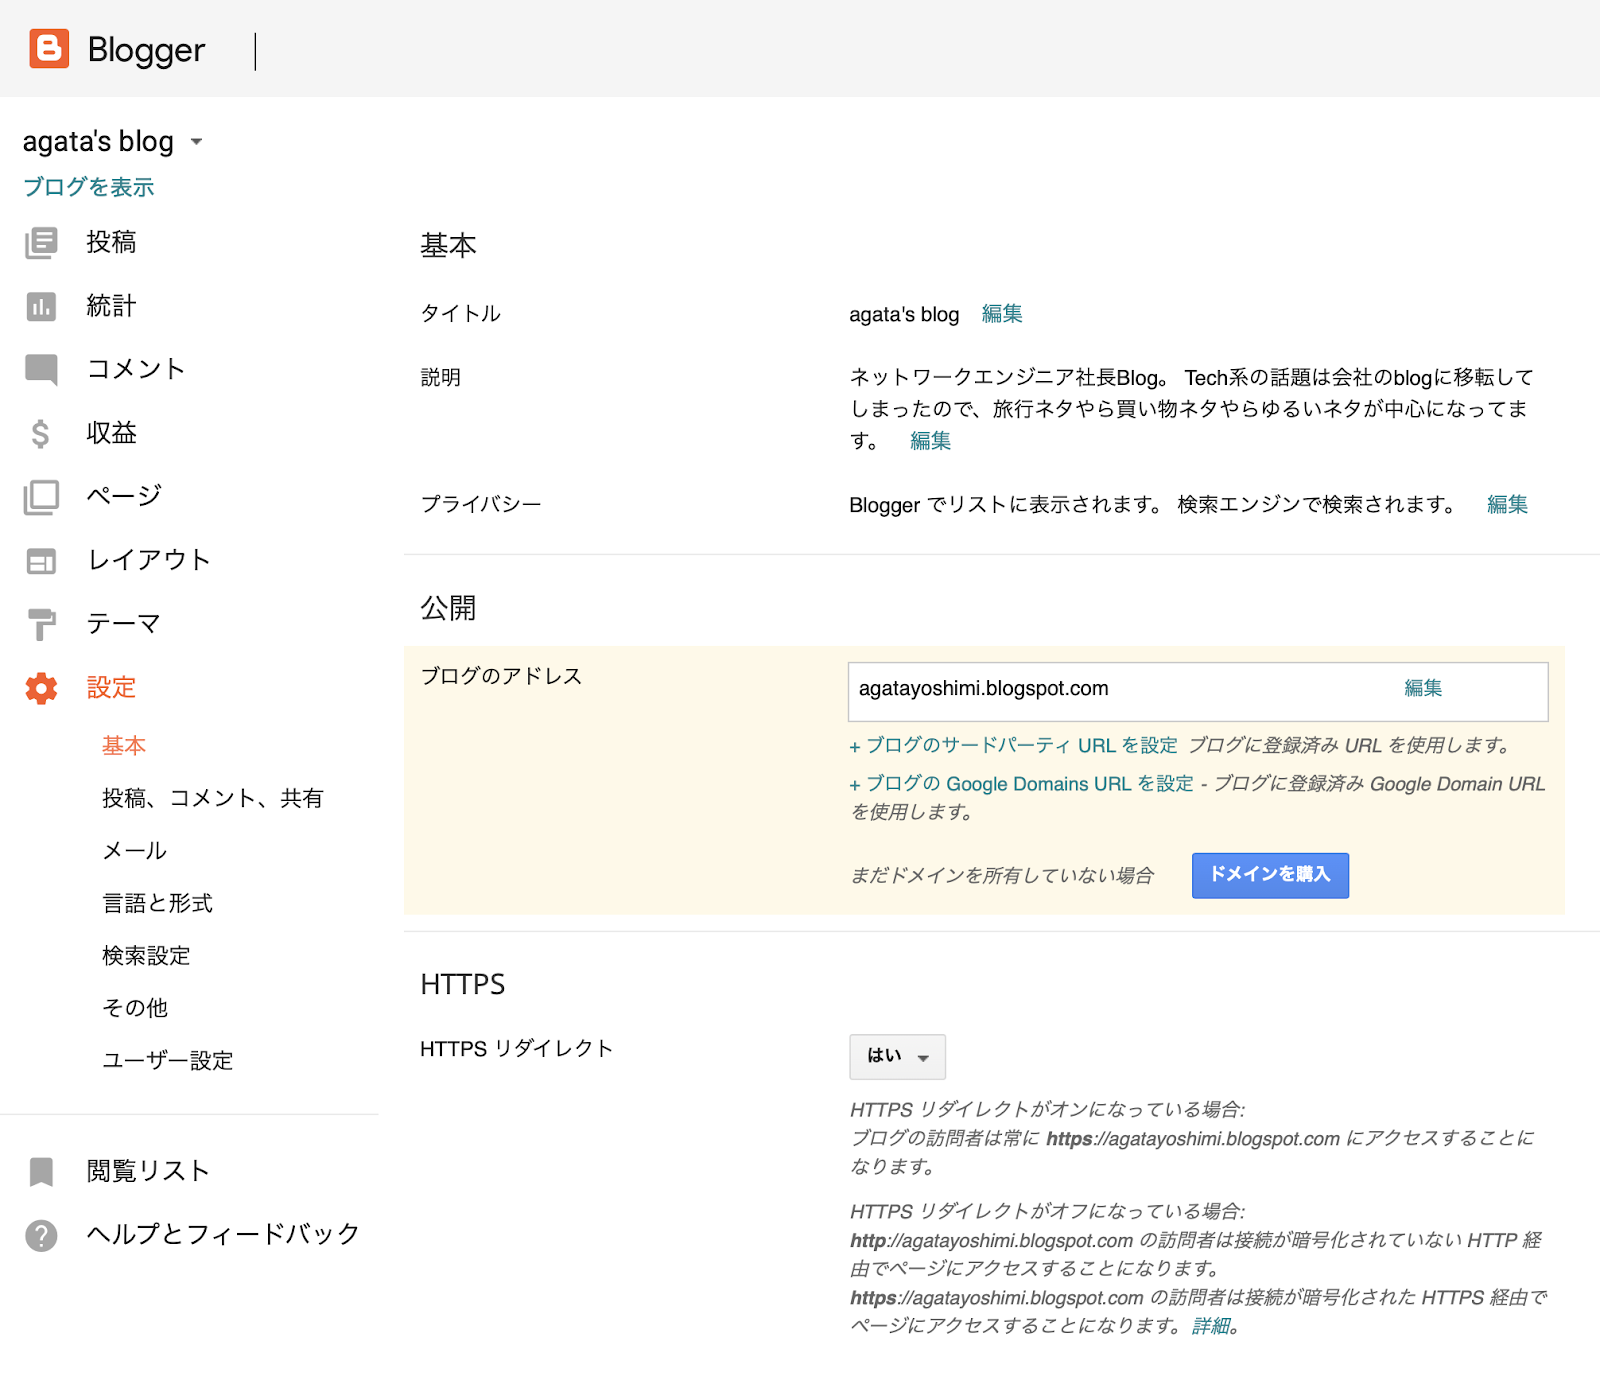Click the 公開 section heading
This screenshot has width=1600, height=1384.
tap(448, 609)
